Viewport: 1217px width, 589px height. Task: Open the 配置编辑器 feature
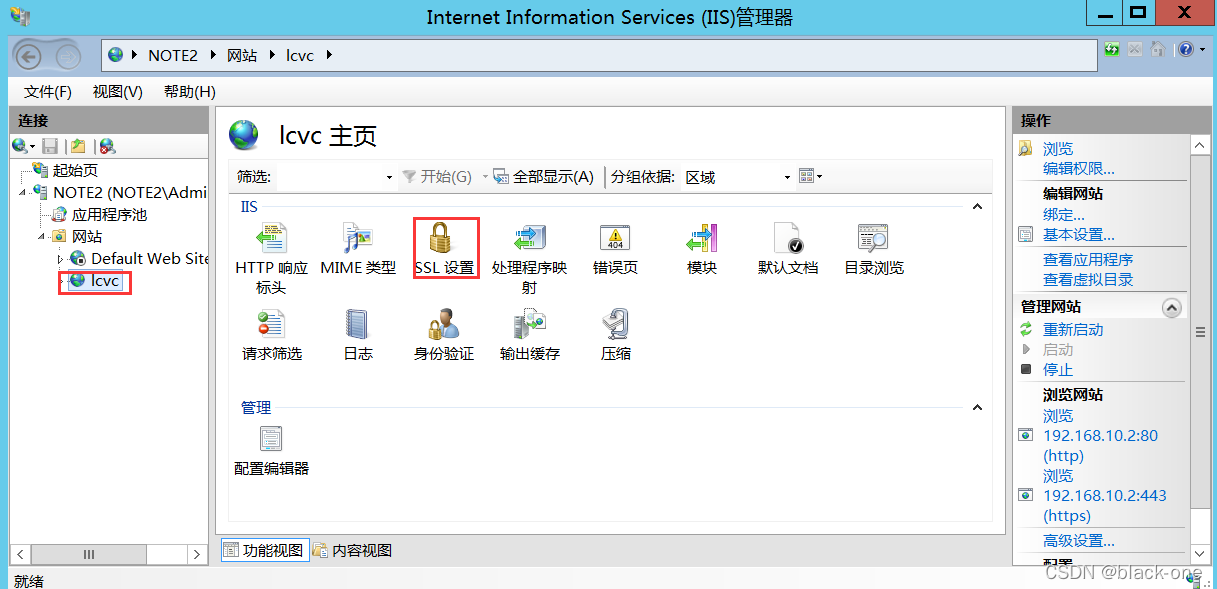pos(271,450)
